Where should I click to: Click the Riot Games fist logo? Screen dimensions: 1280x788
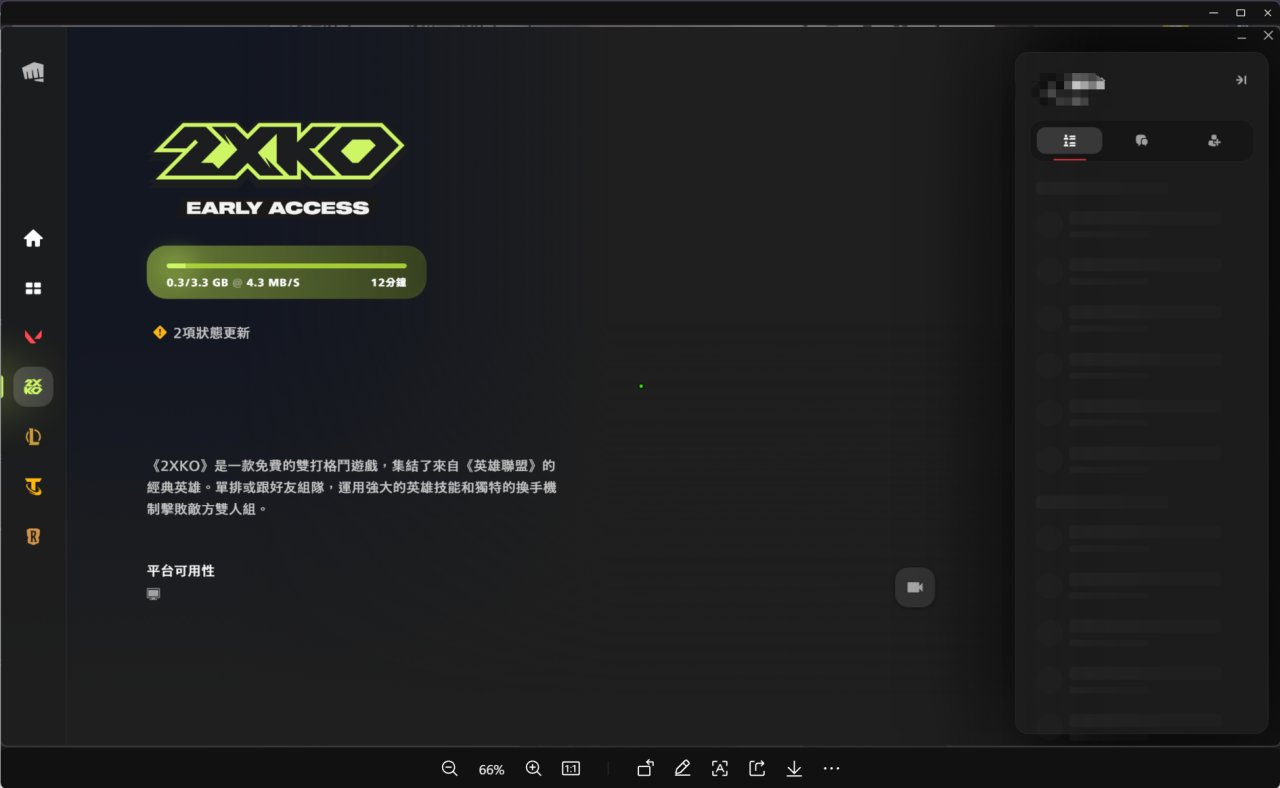(x=33, y=72)
